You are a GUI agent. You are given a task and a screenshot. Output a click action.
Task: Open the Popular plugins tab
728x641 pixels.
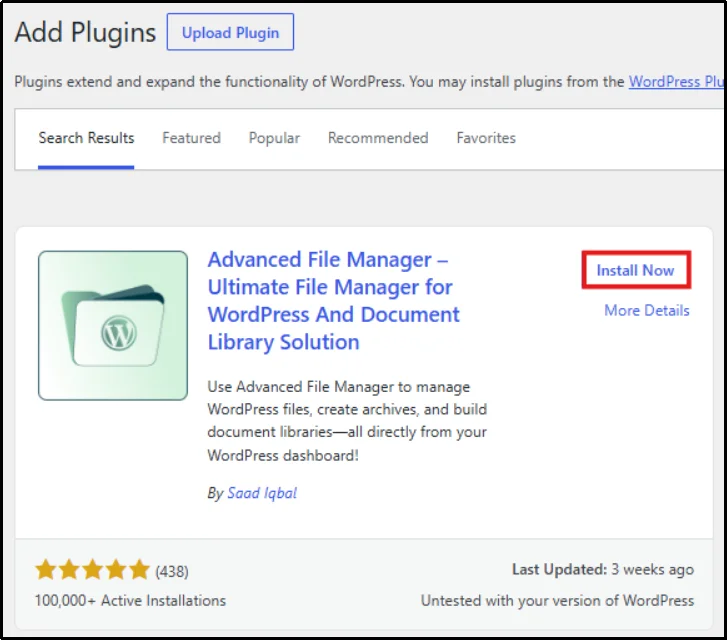274,138
